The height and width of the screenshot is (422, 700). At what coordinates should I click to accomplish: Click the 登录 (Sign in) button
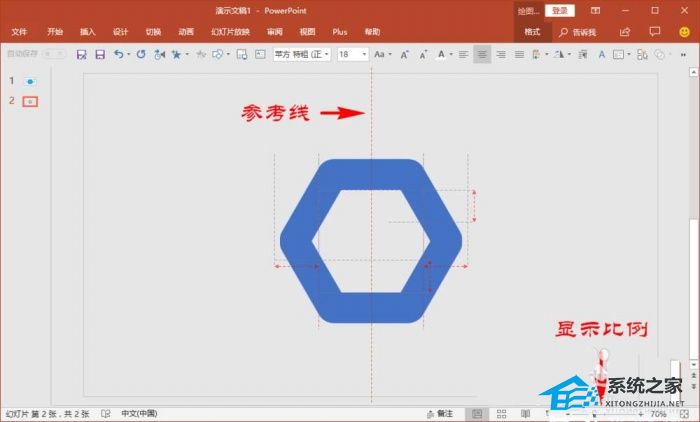[559, 11]
